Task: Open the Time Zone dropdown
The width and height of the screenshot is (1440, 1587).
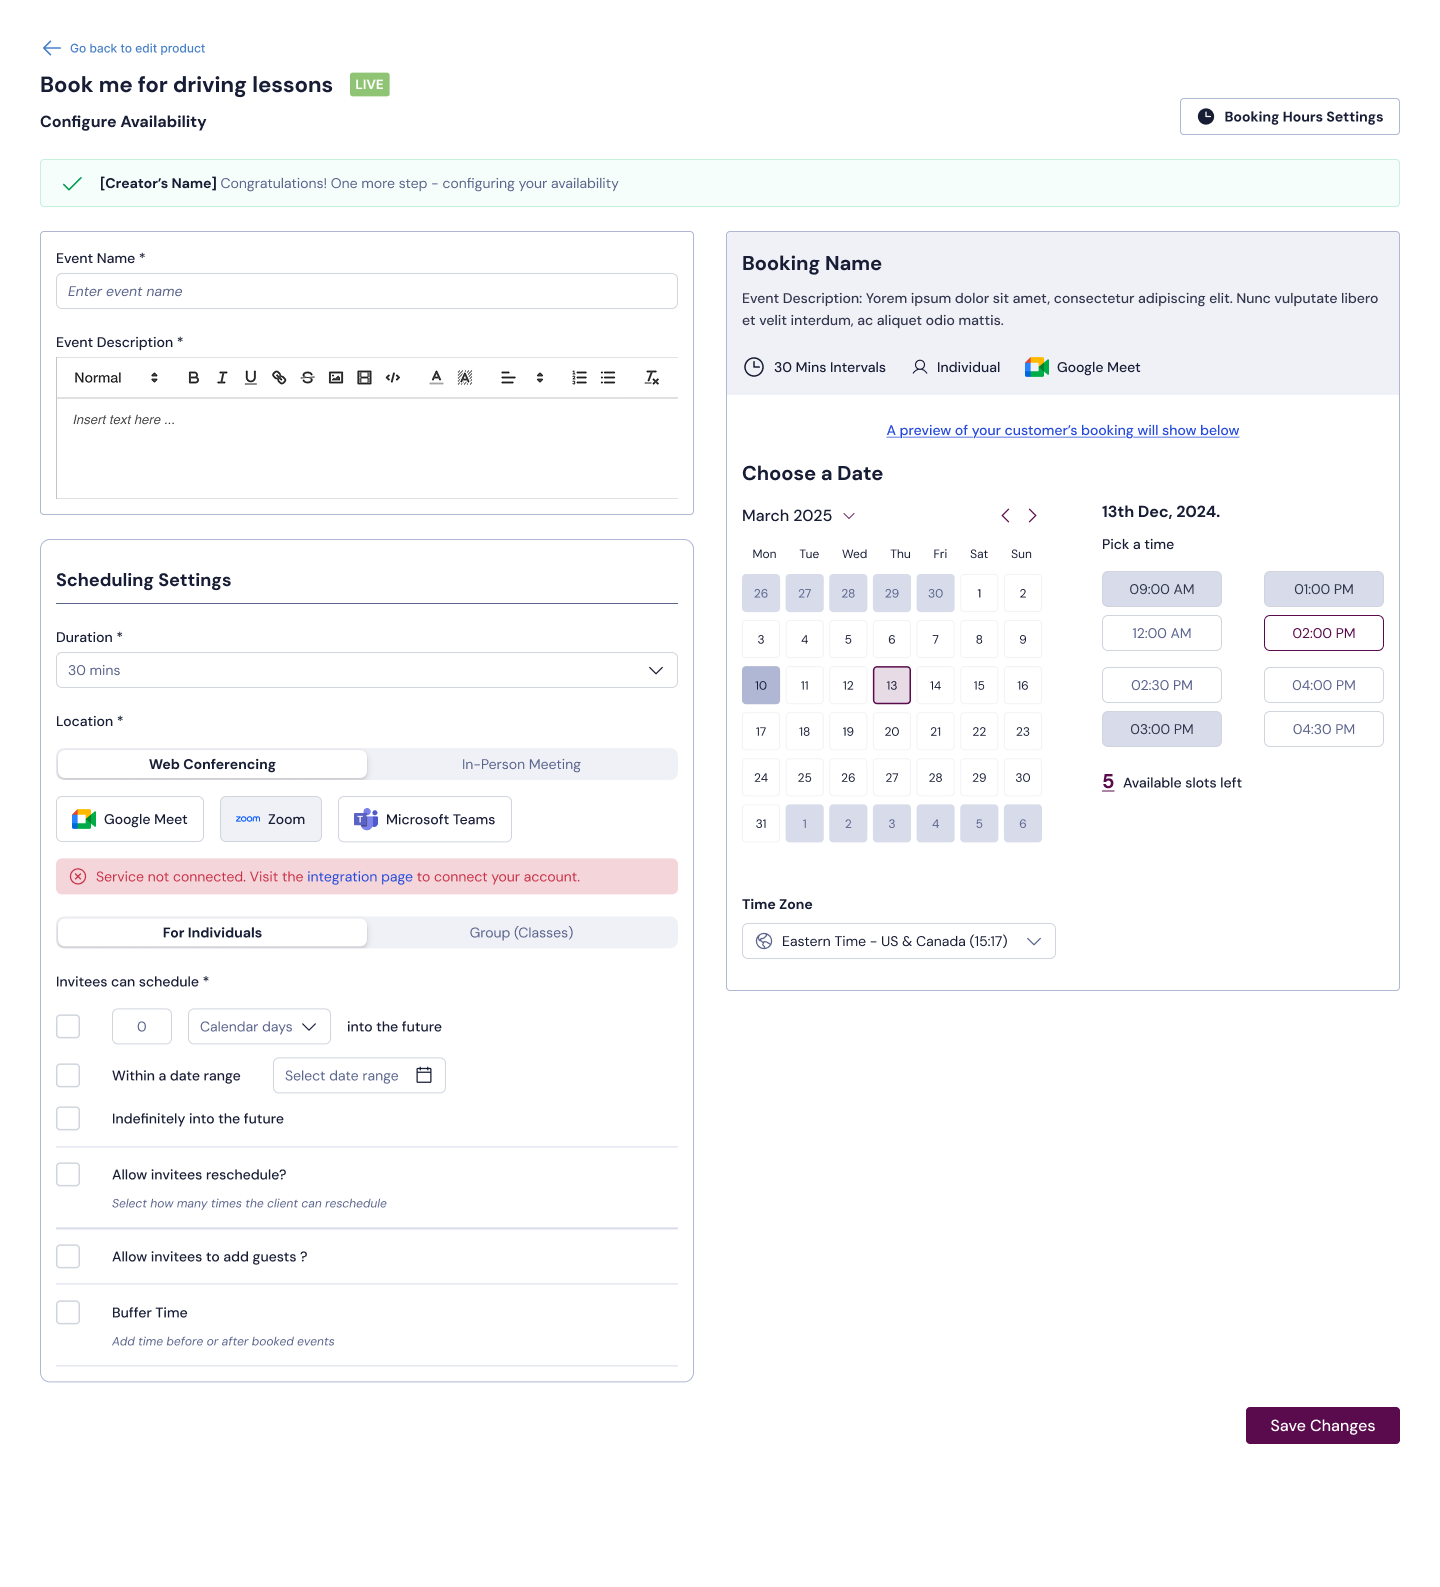Action: pos(898,941)
